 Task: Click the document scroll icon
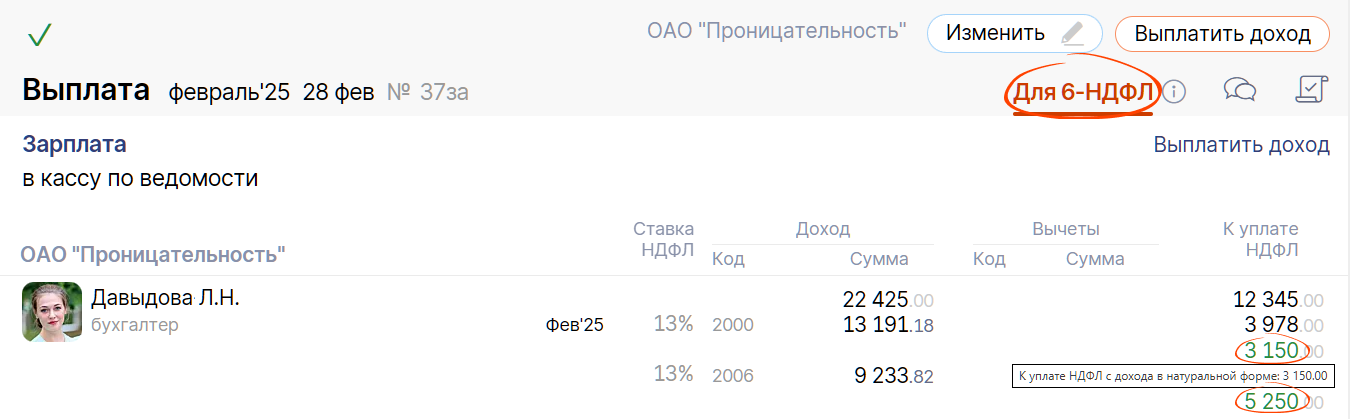pyautogui.click(x=1310, y=90)
